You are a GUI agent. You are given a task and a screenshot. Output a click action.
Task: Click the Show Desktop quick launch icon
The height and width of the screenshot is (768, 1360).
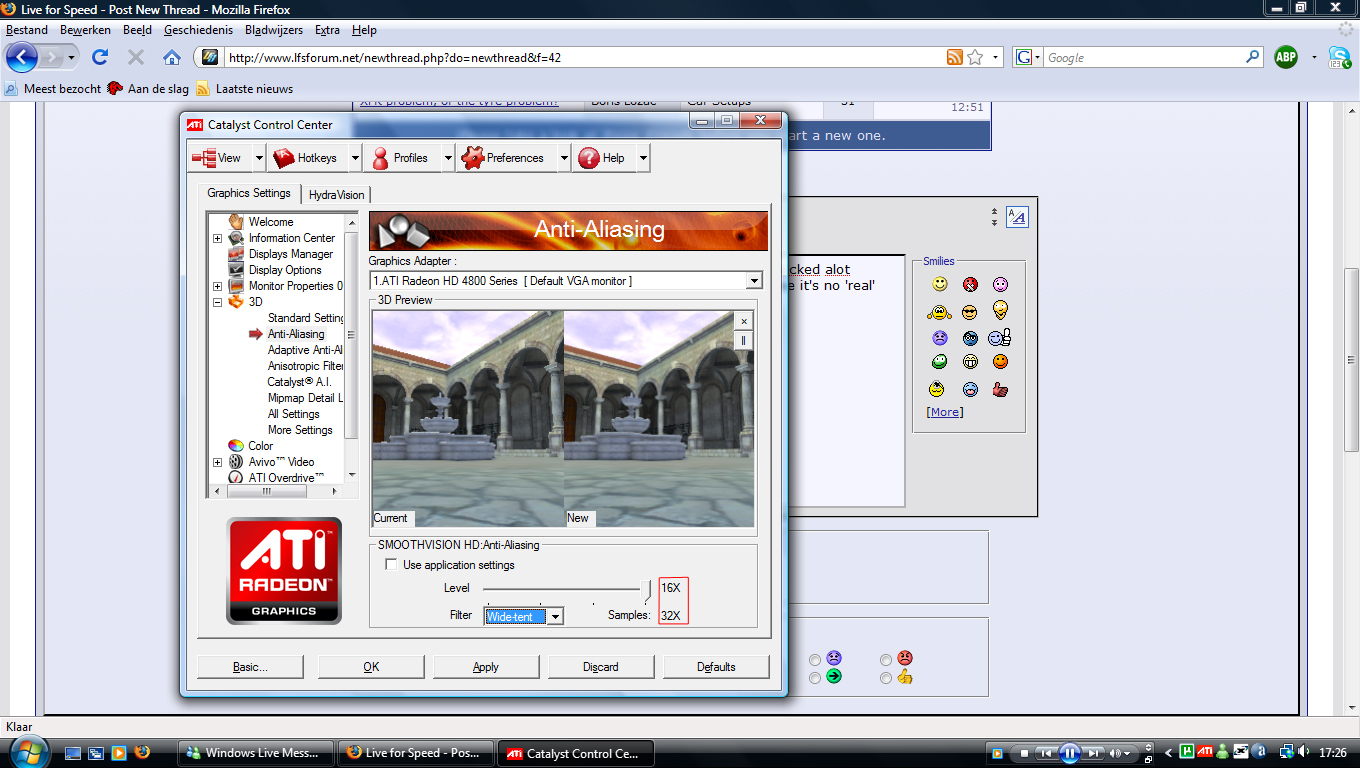[73, 752]
